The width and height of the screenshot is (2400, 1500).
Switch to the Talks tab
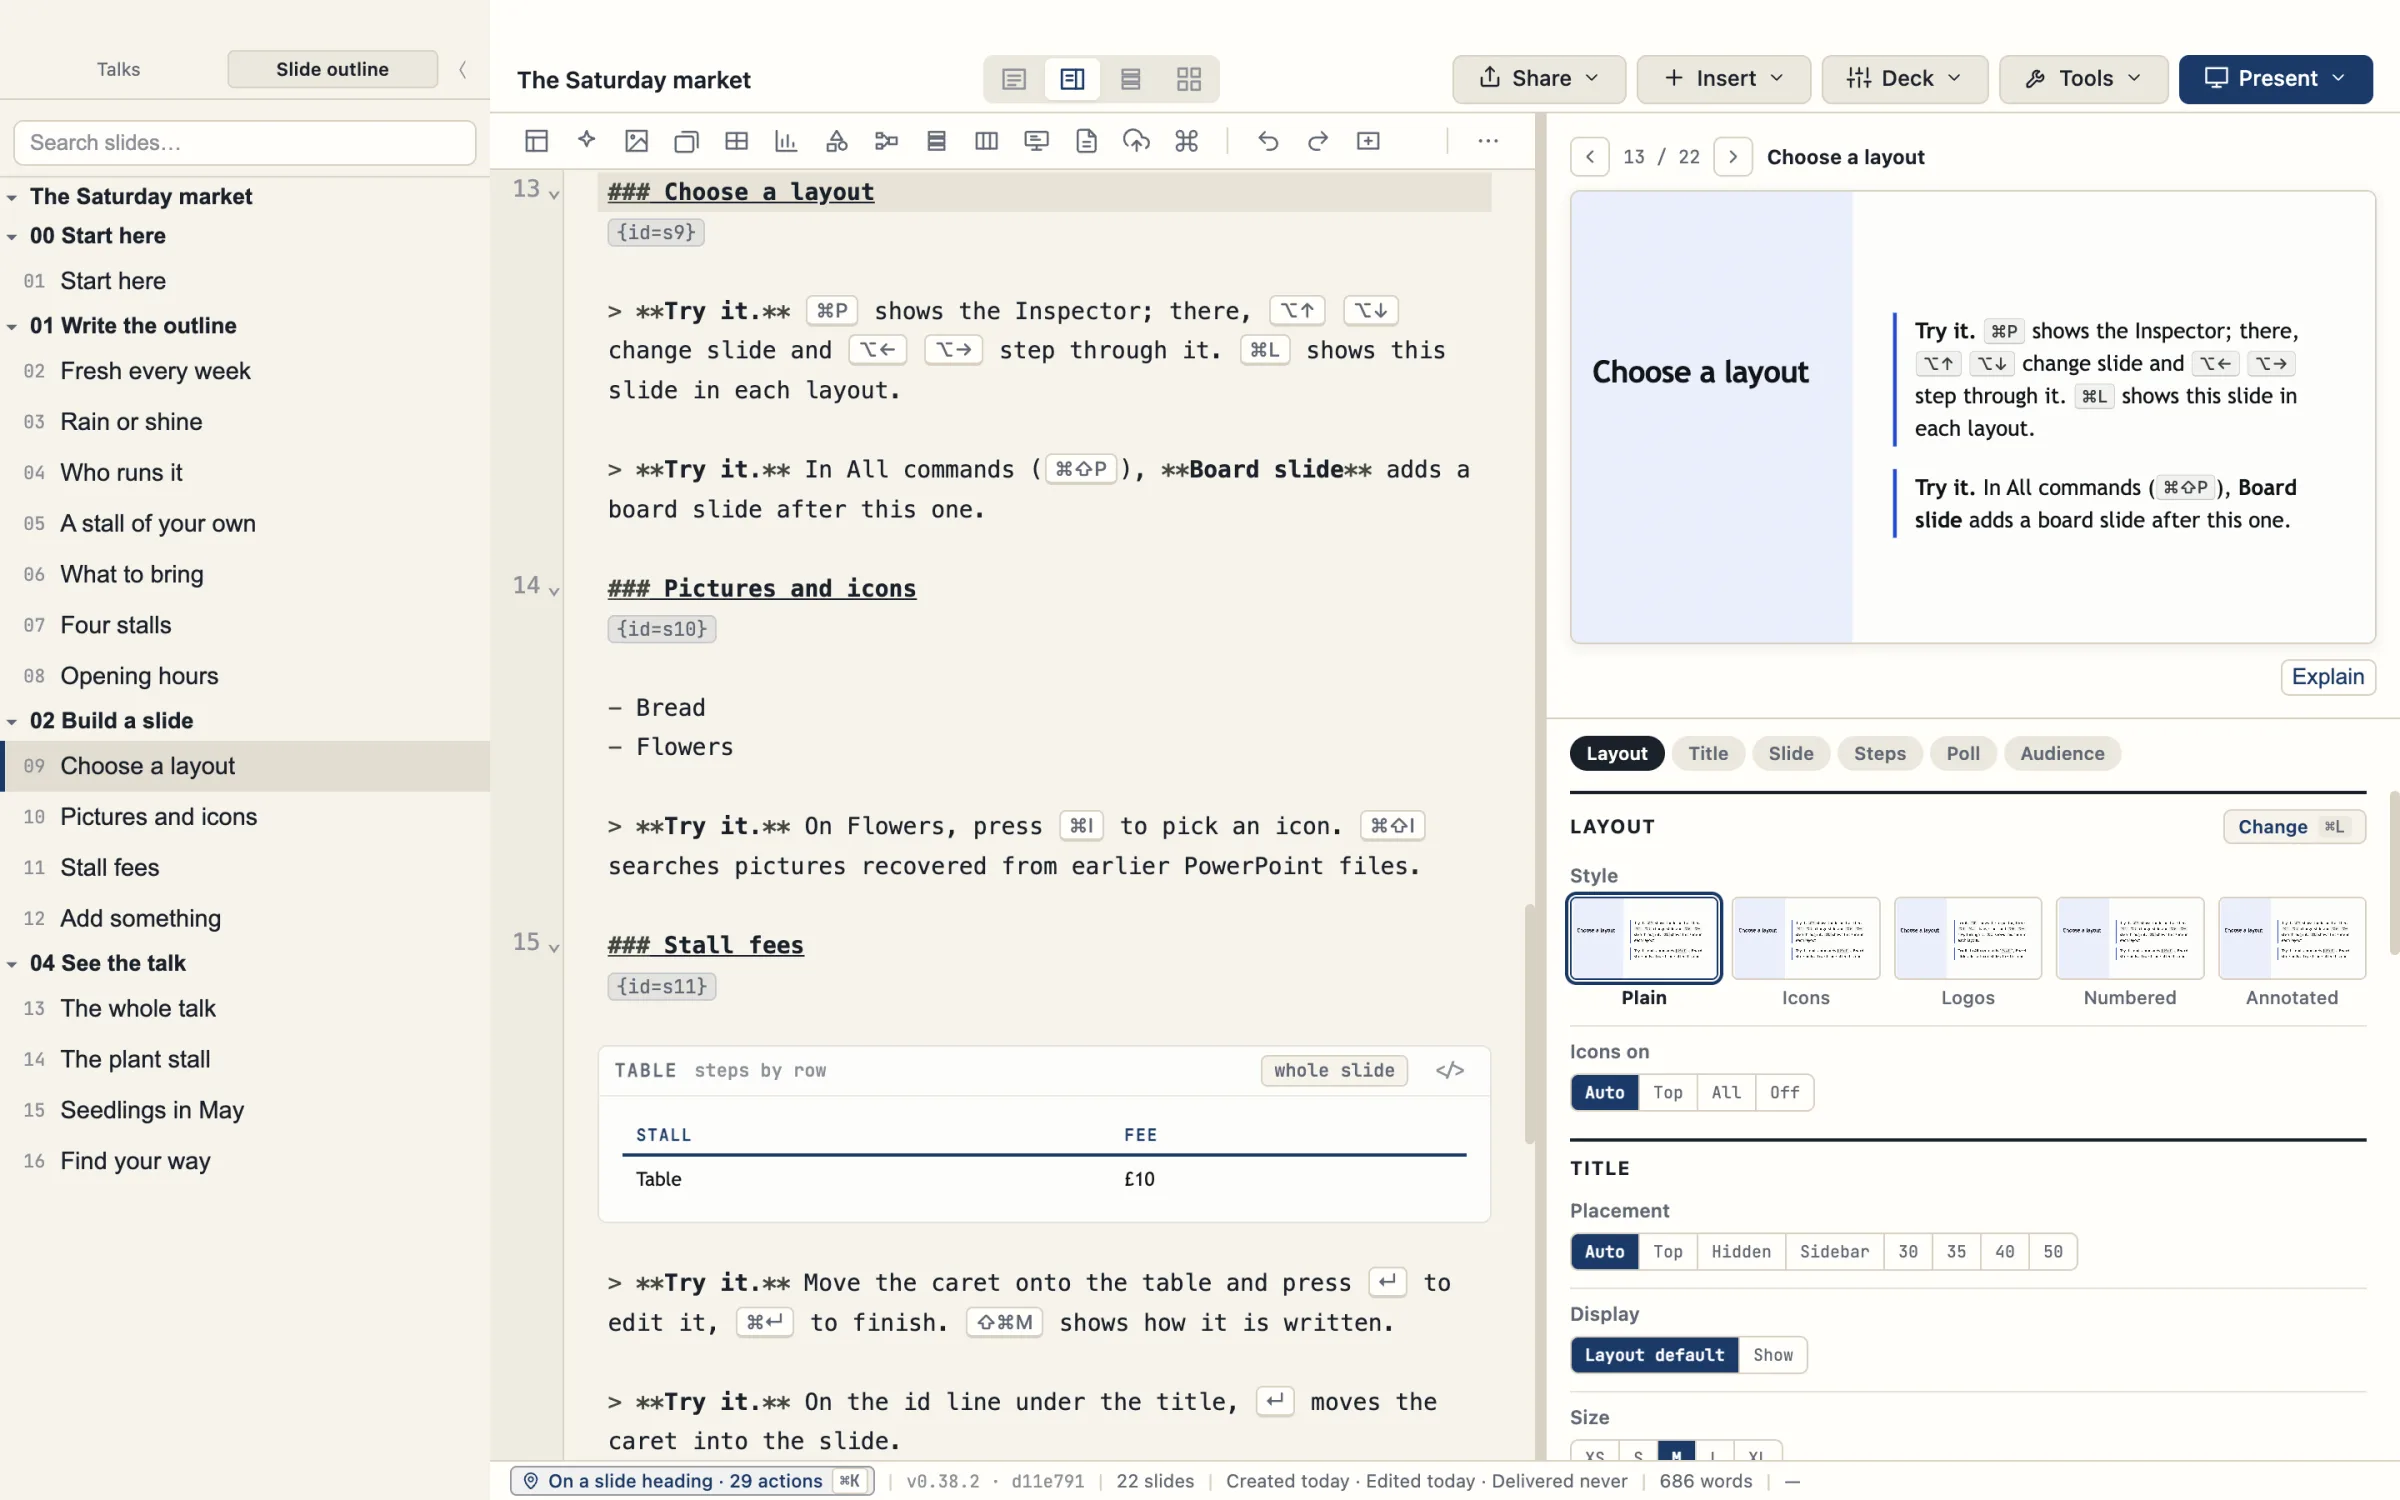click(118, 69)
